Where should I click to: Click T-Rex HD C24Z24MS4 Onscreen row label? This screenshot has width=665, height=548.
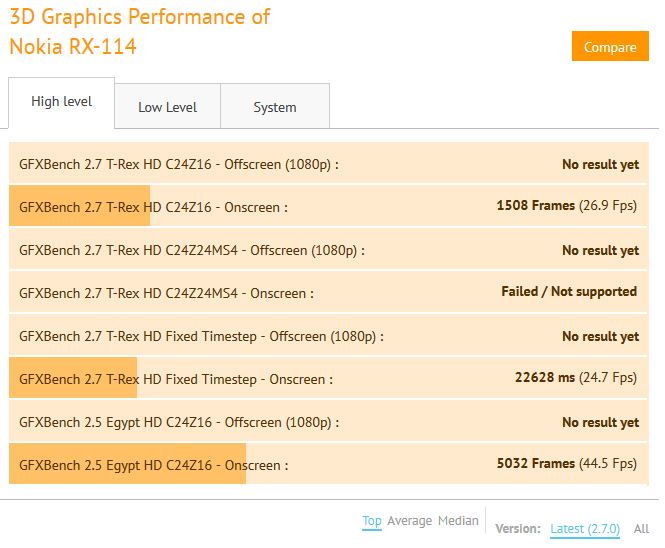tap(167, 294)
